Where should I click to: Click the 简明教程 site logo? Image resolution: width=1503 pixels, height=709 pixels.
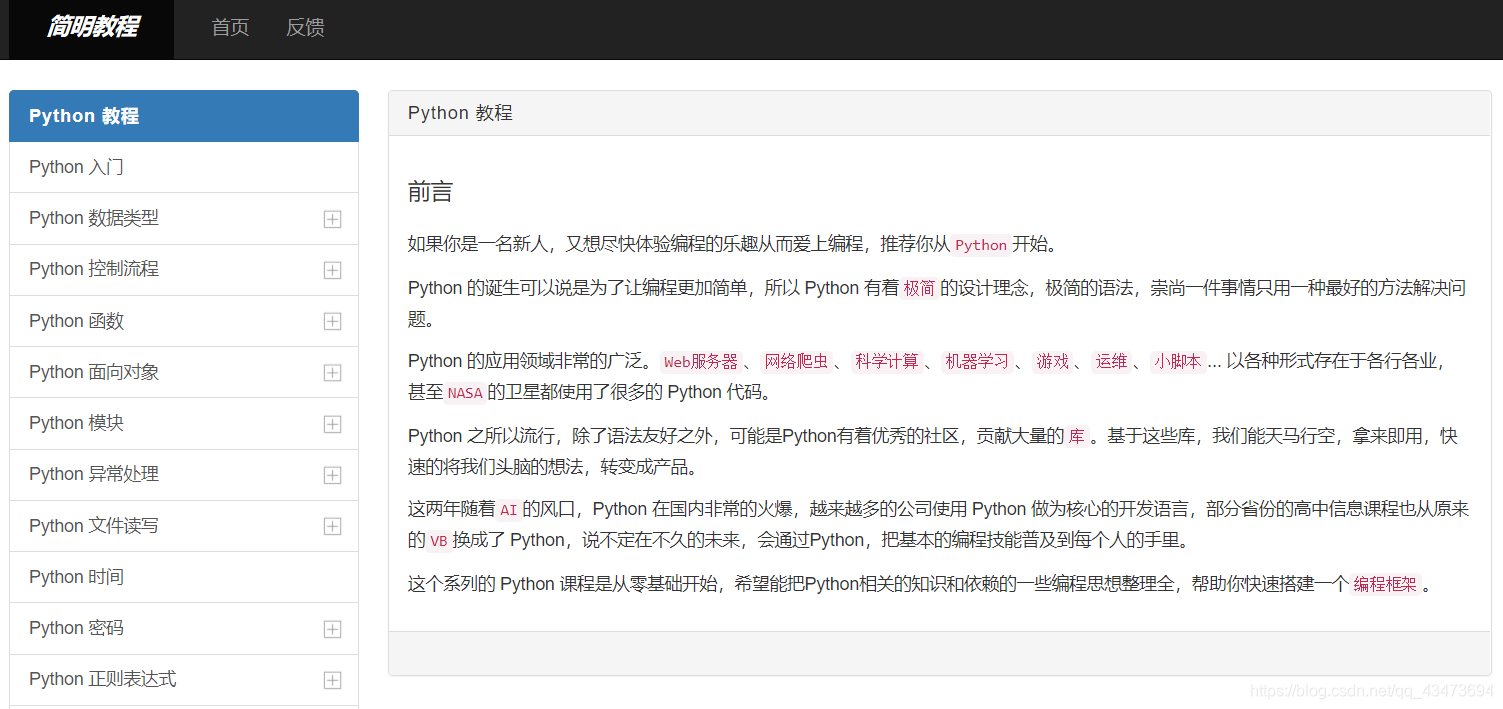(92, 27)
